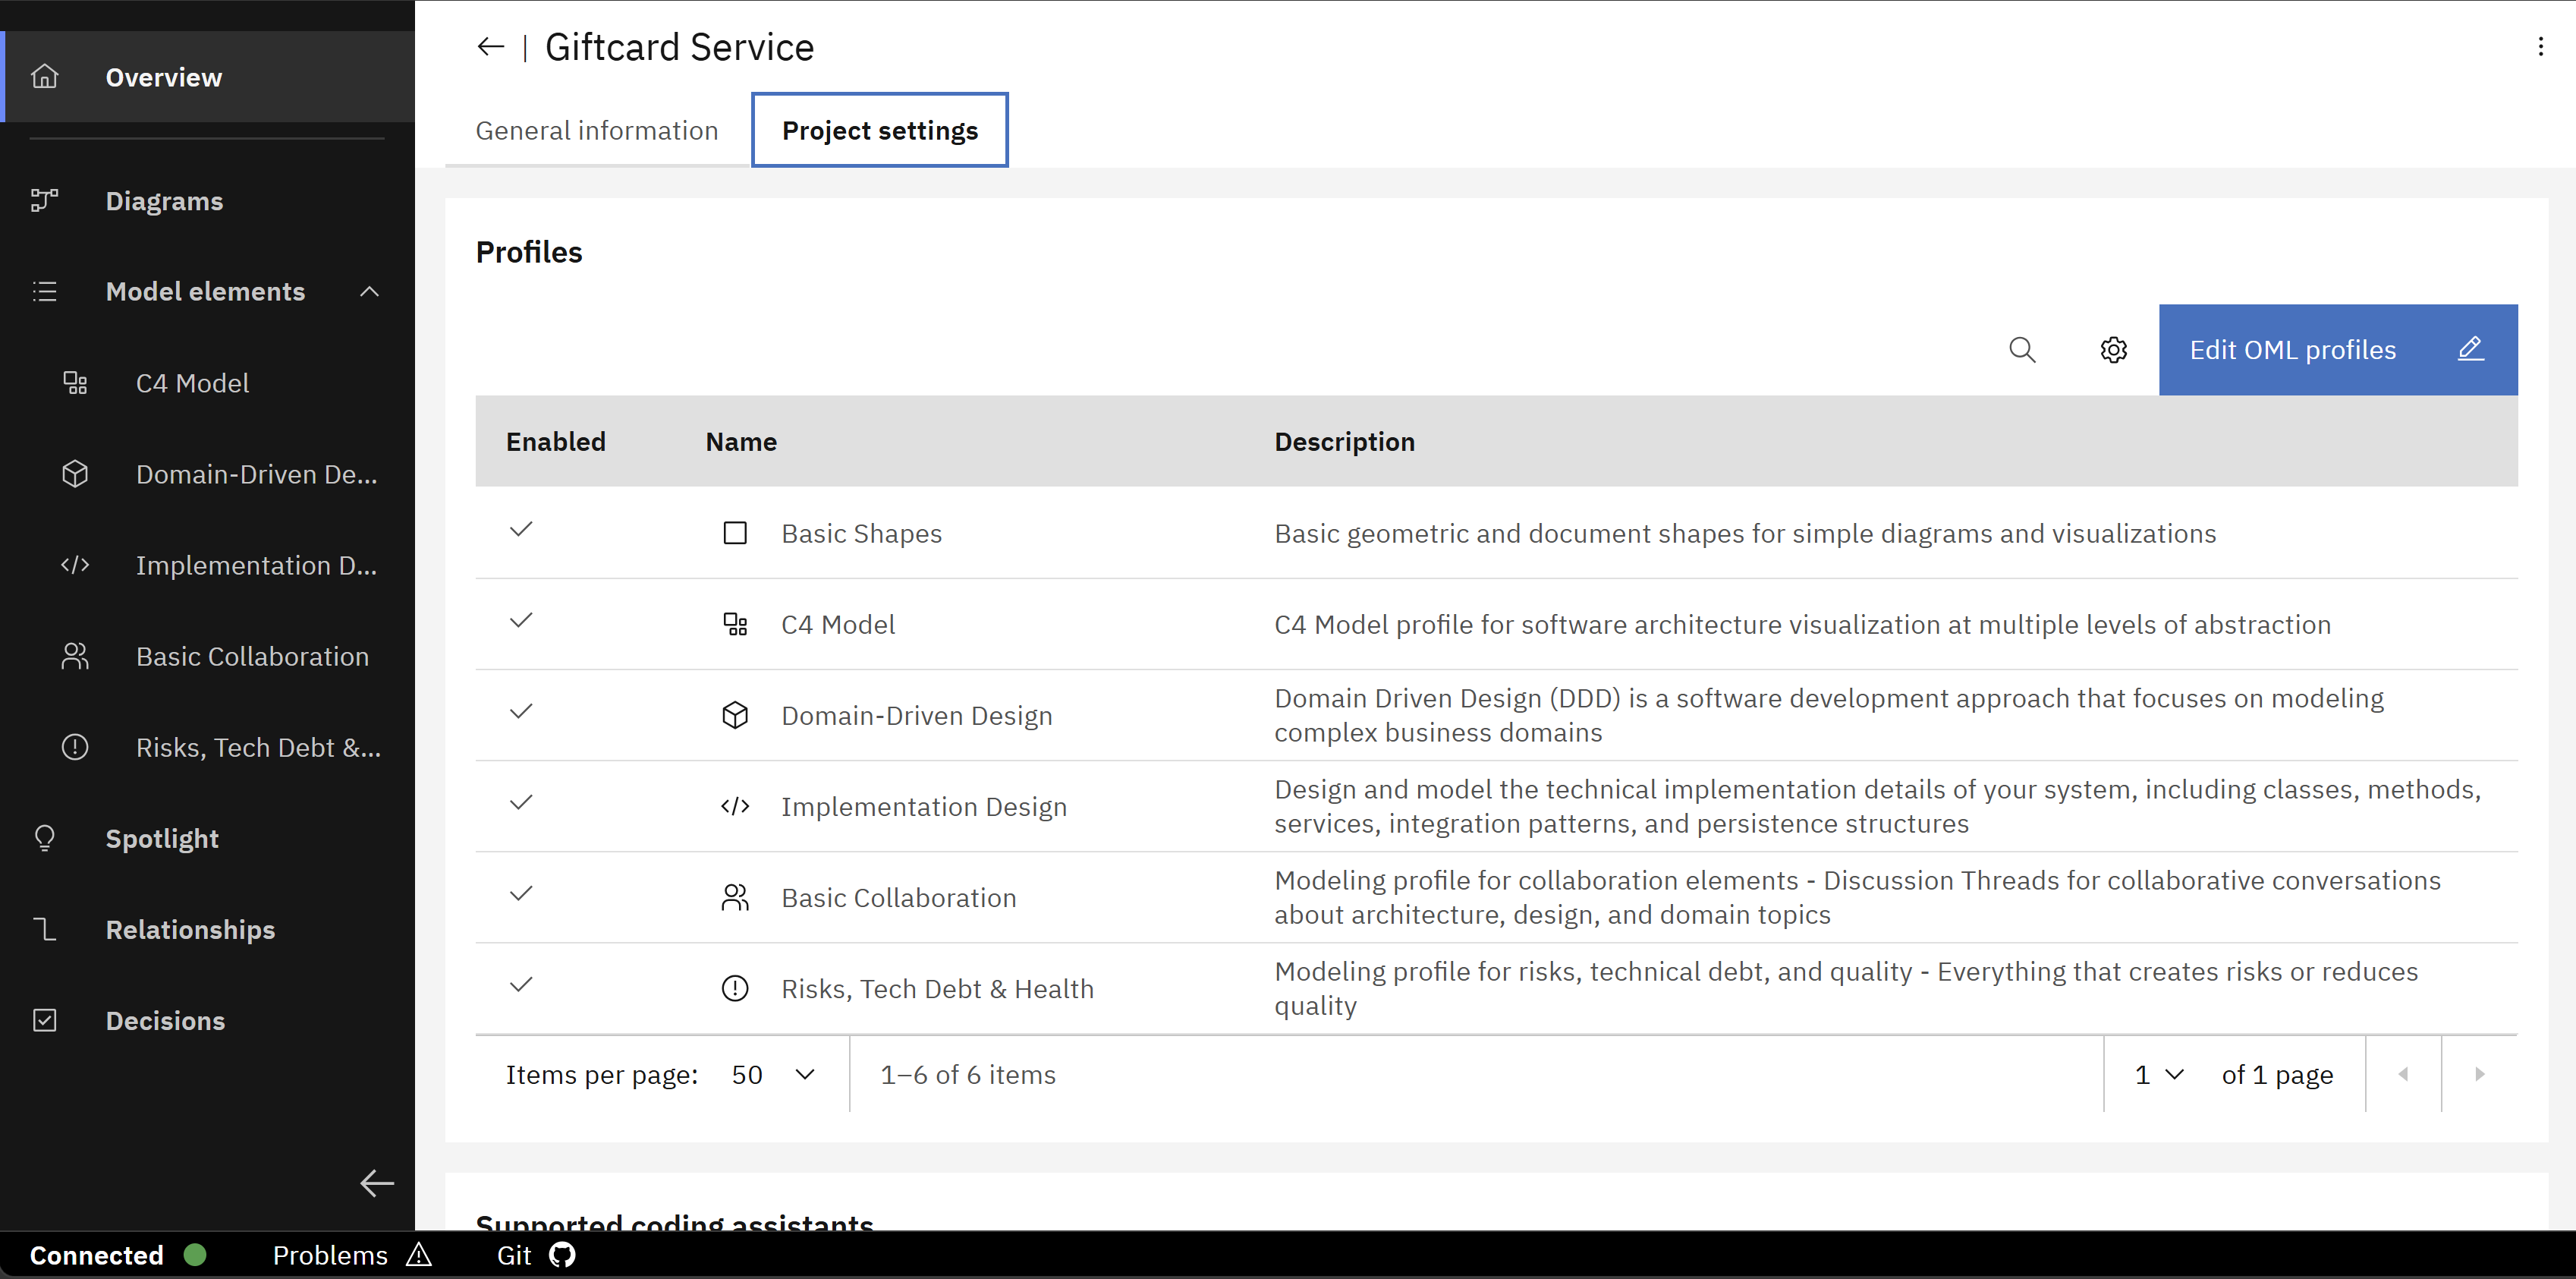The image size is (2576, 1279).
Task: Collapse the sidebar with the left arrow
Action: (x=377, y=1183)
